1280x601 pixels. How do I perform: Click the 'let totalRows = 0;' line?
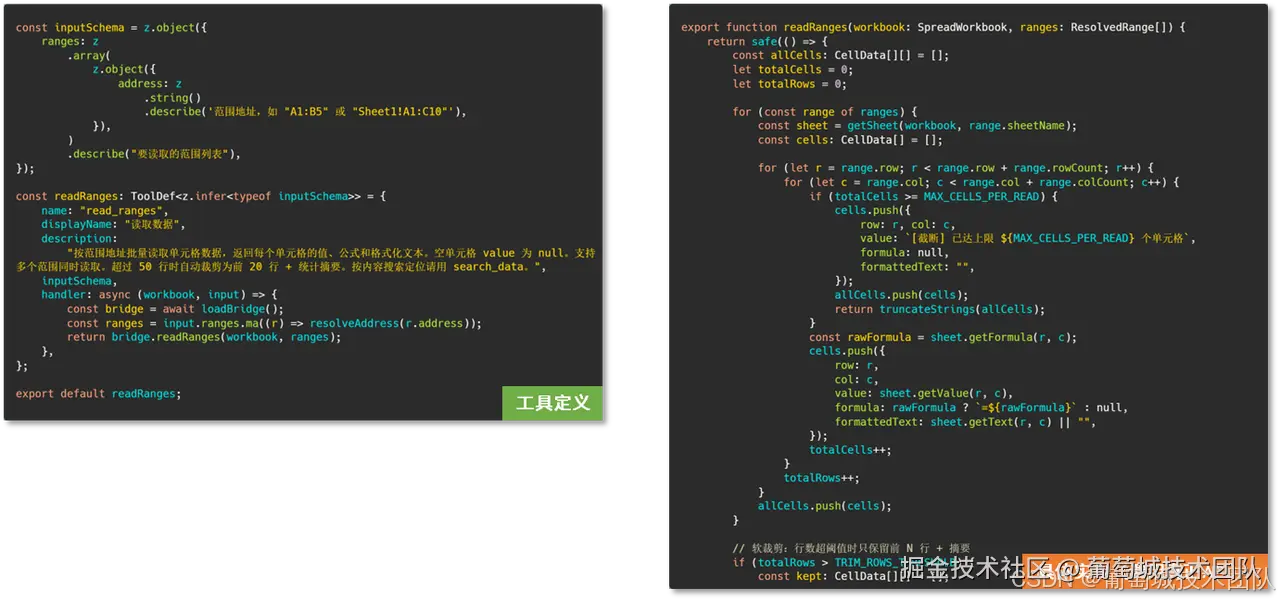coord(789,83)
